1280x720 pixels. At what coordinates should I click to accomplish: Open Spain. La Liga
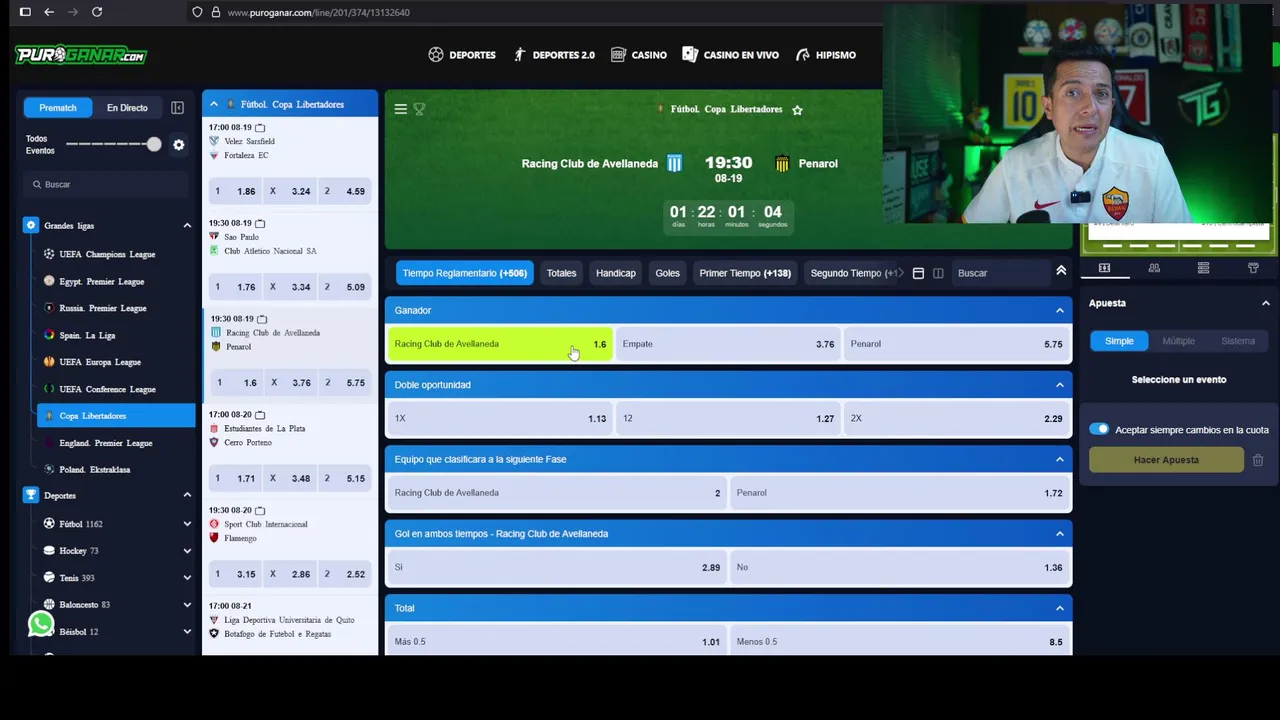coord(87,335)
